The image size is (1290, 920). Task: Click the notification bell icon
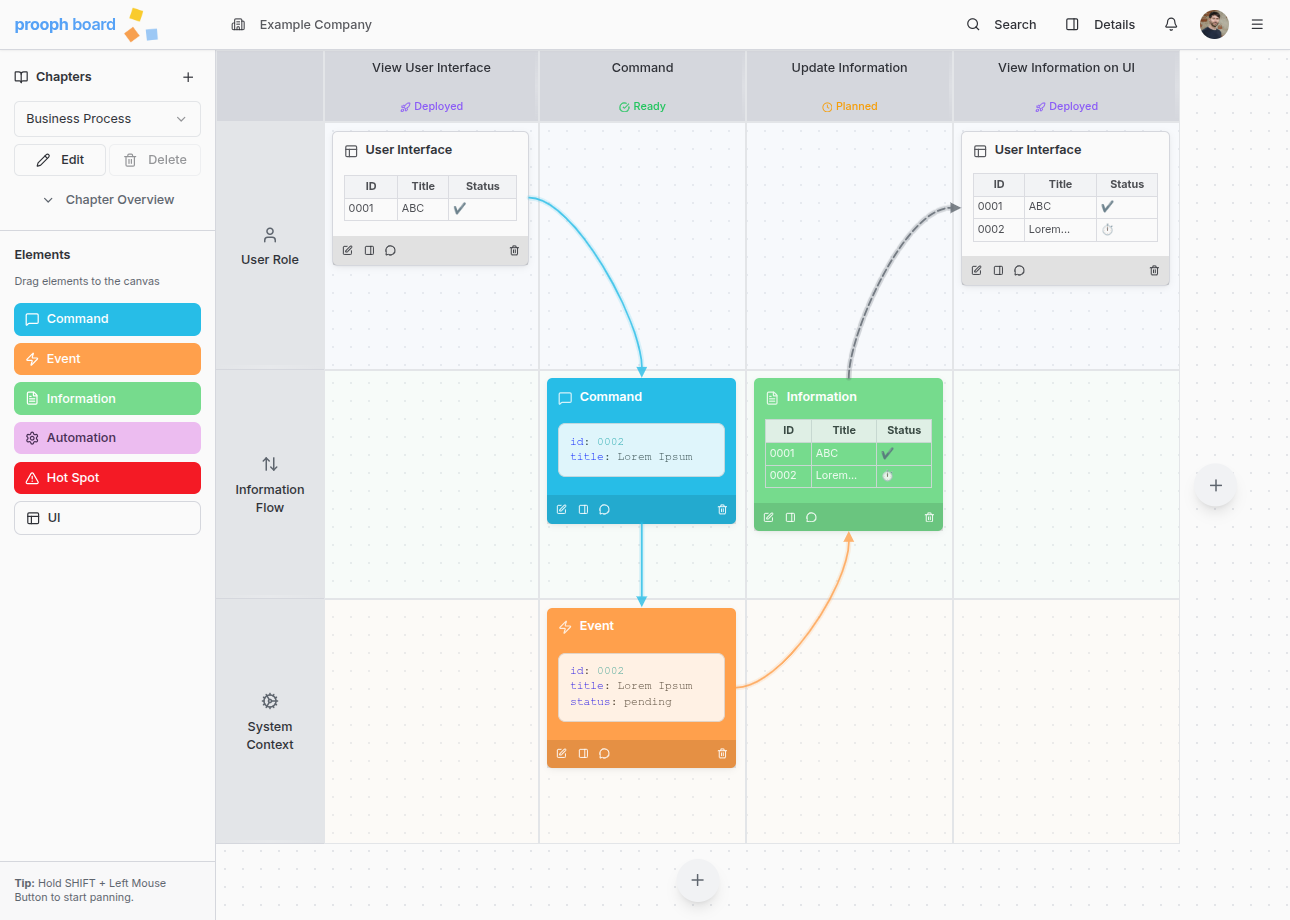(x=1171, y=25)
